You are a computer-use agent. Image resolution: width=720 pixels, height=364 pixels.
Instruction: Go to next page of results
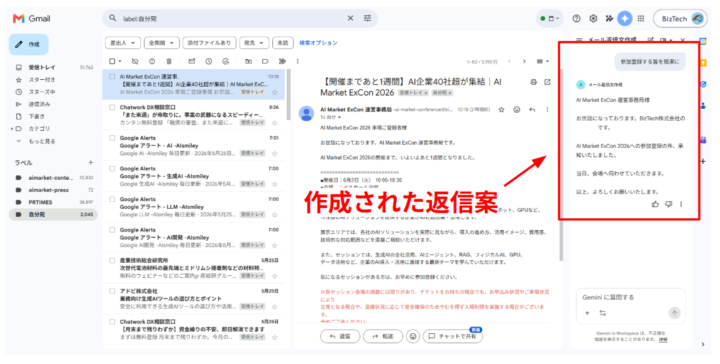(x=524, y=61)
